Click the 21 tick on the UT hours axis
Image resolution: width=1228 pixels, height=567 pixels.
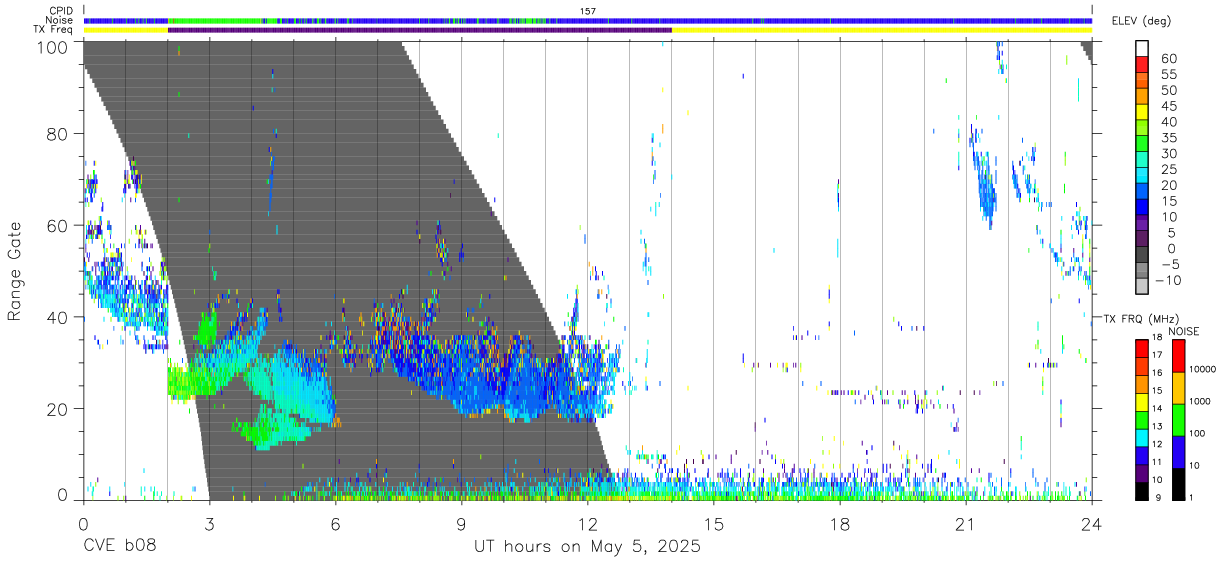point(966,523)
